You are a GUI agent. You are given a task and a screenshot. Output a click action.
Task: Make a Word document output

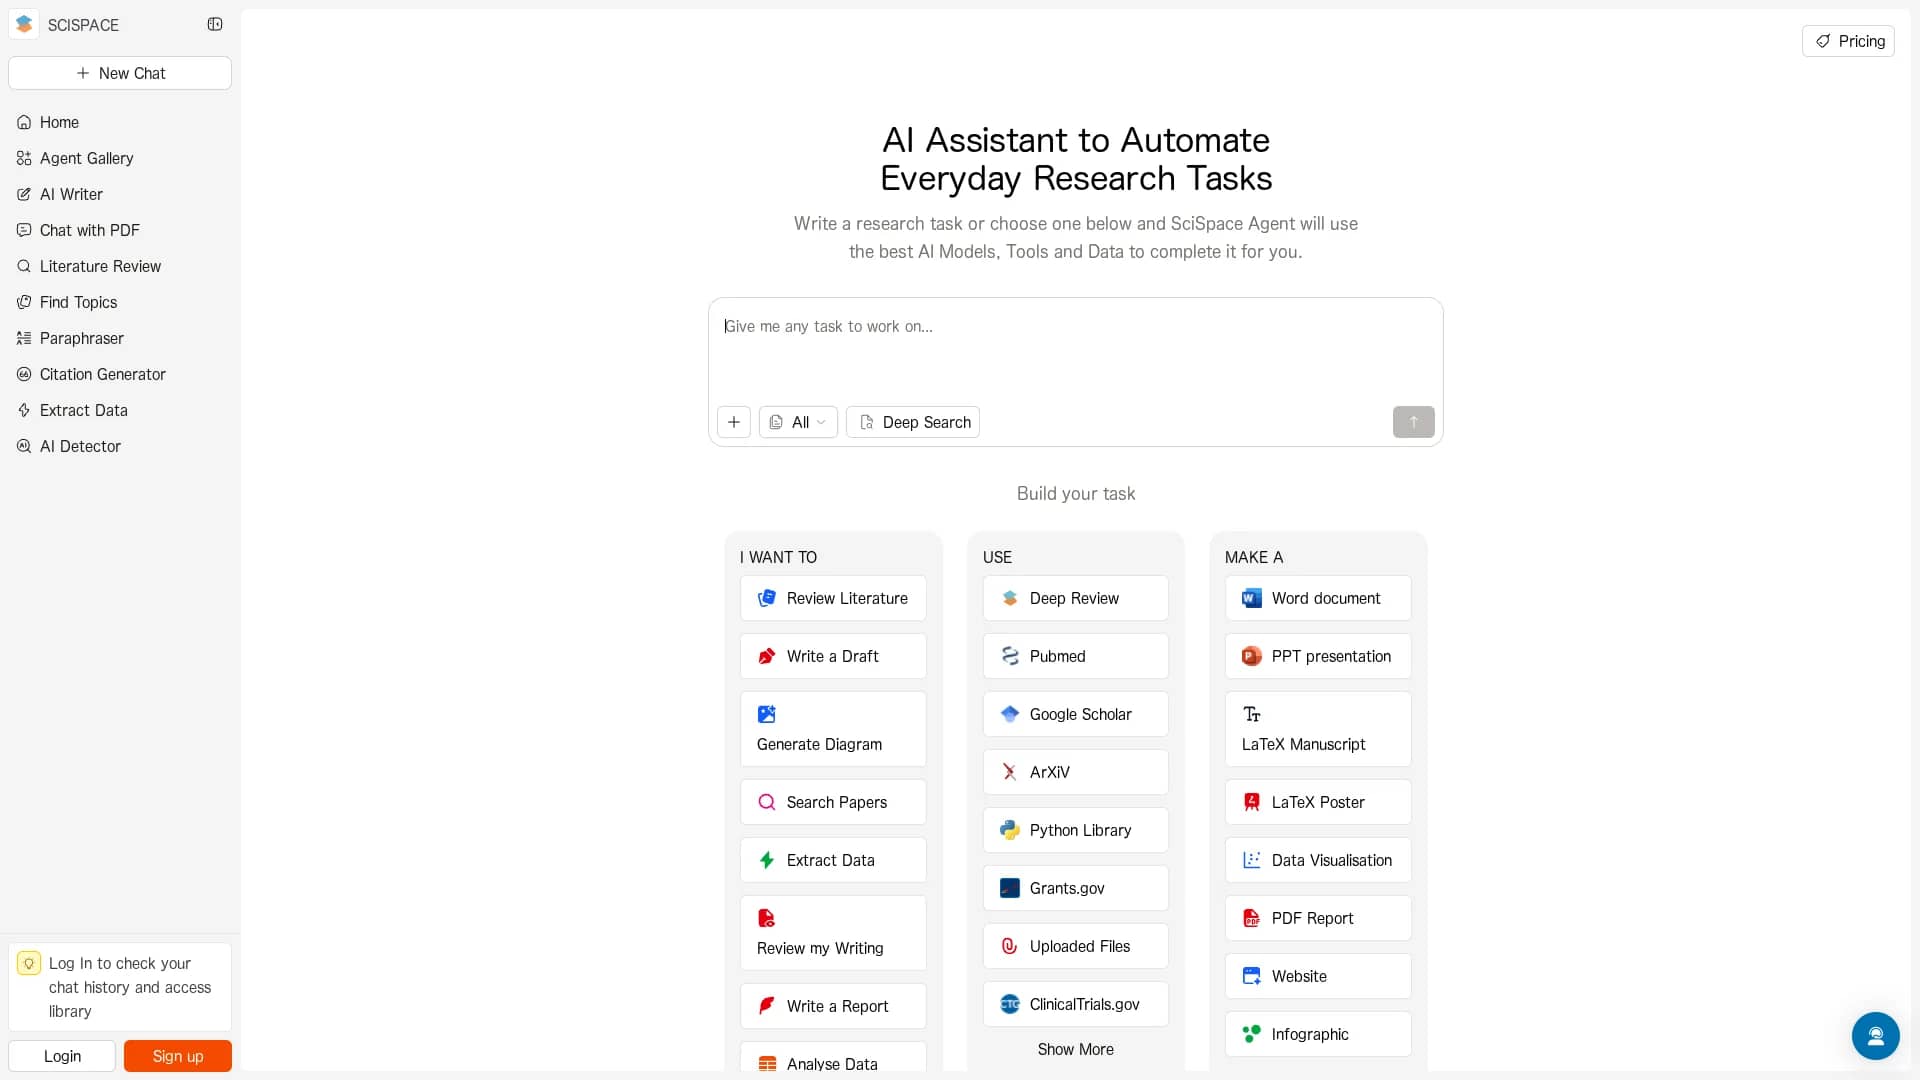click(1318, 598)
